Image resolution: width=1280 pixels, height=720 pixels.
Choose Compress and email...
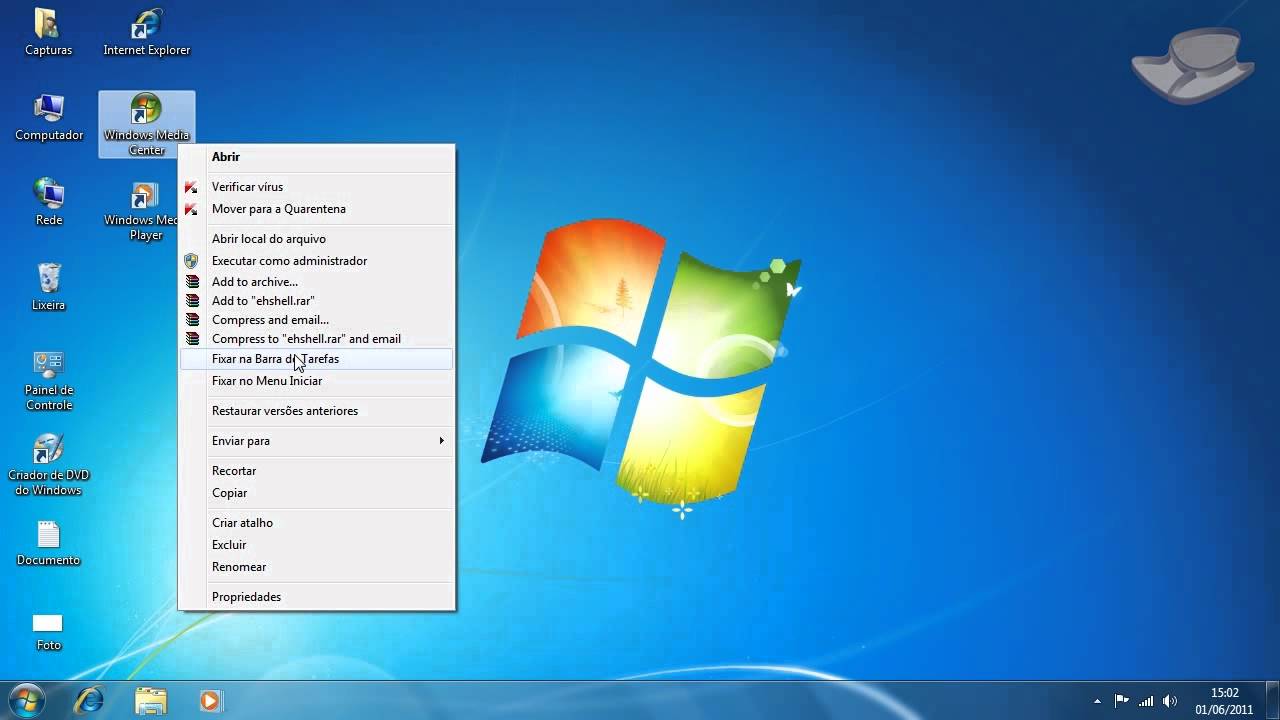316,320
